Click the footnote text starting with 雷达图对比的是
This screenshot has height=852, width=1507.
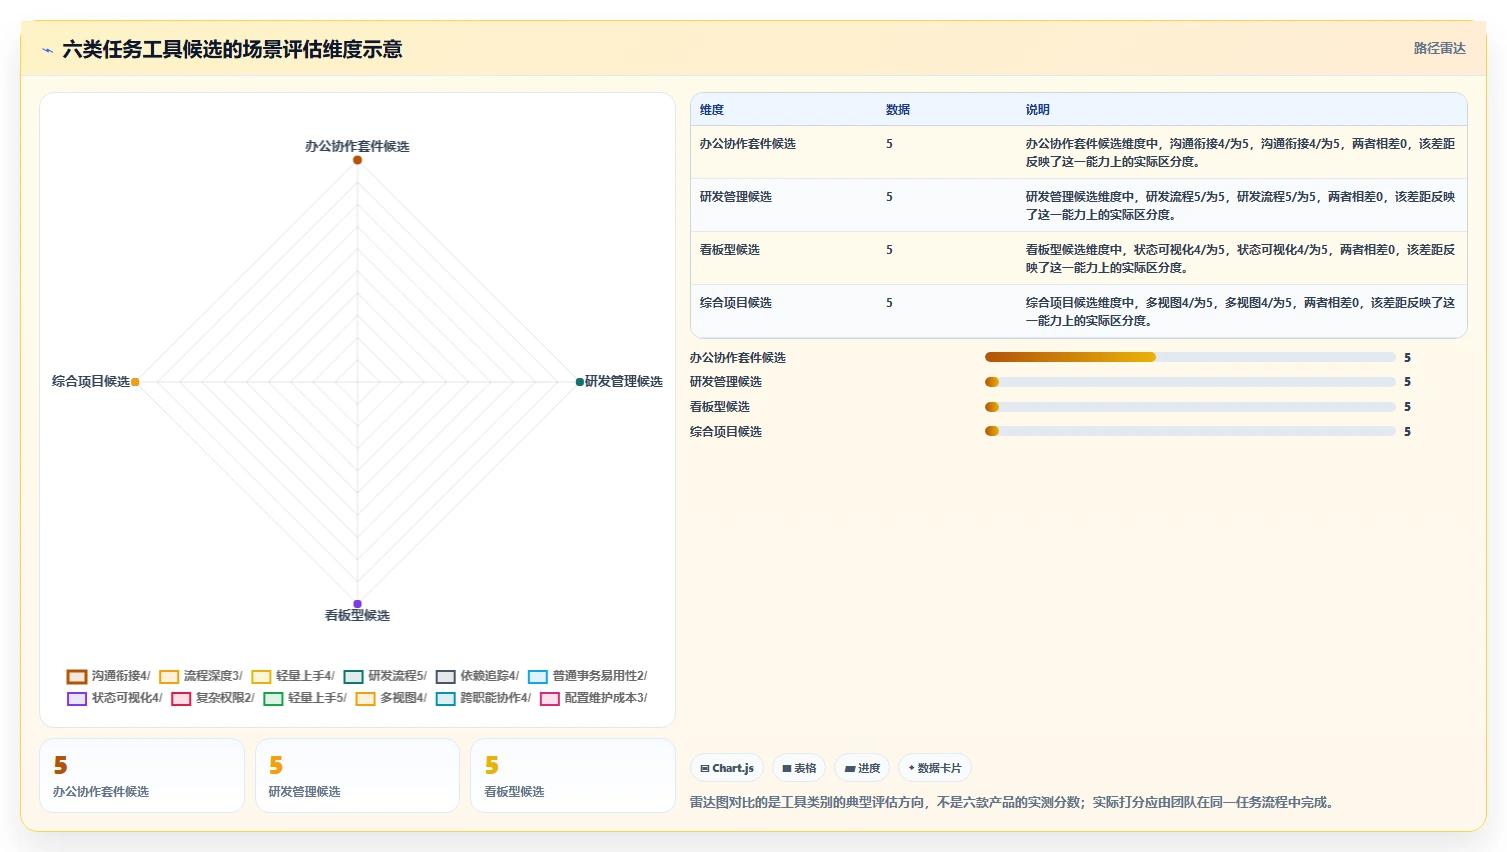click(x=1013, y=802)
